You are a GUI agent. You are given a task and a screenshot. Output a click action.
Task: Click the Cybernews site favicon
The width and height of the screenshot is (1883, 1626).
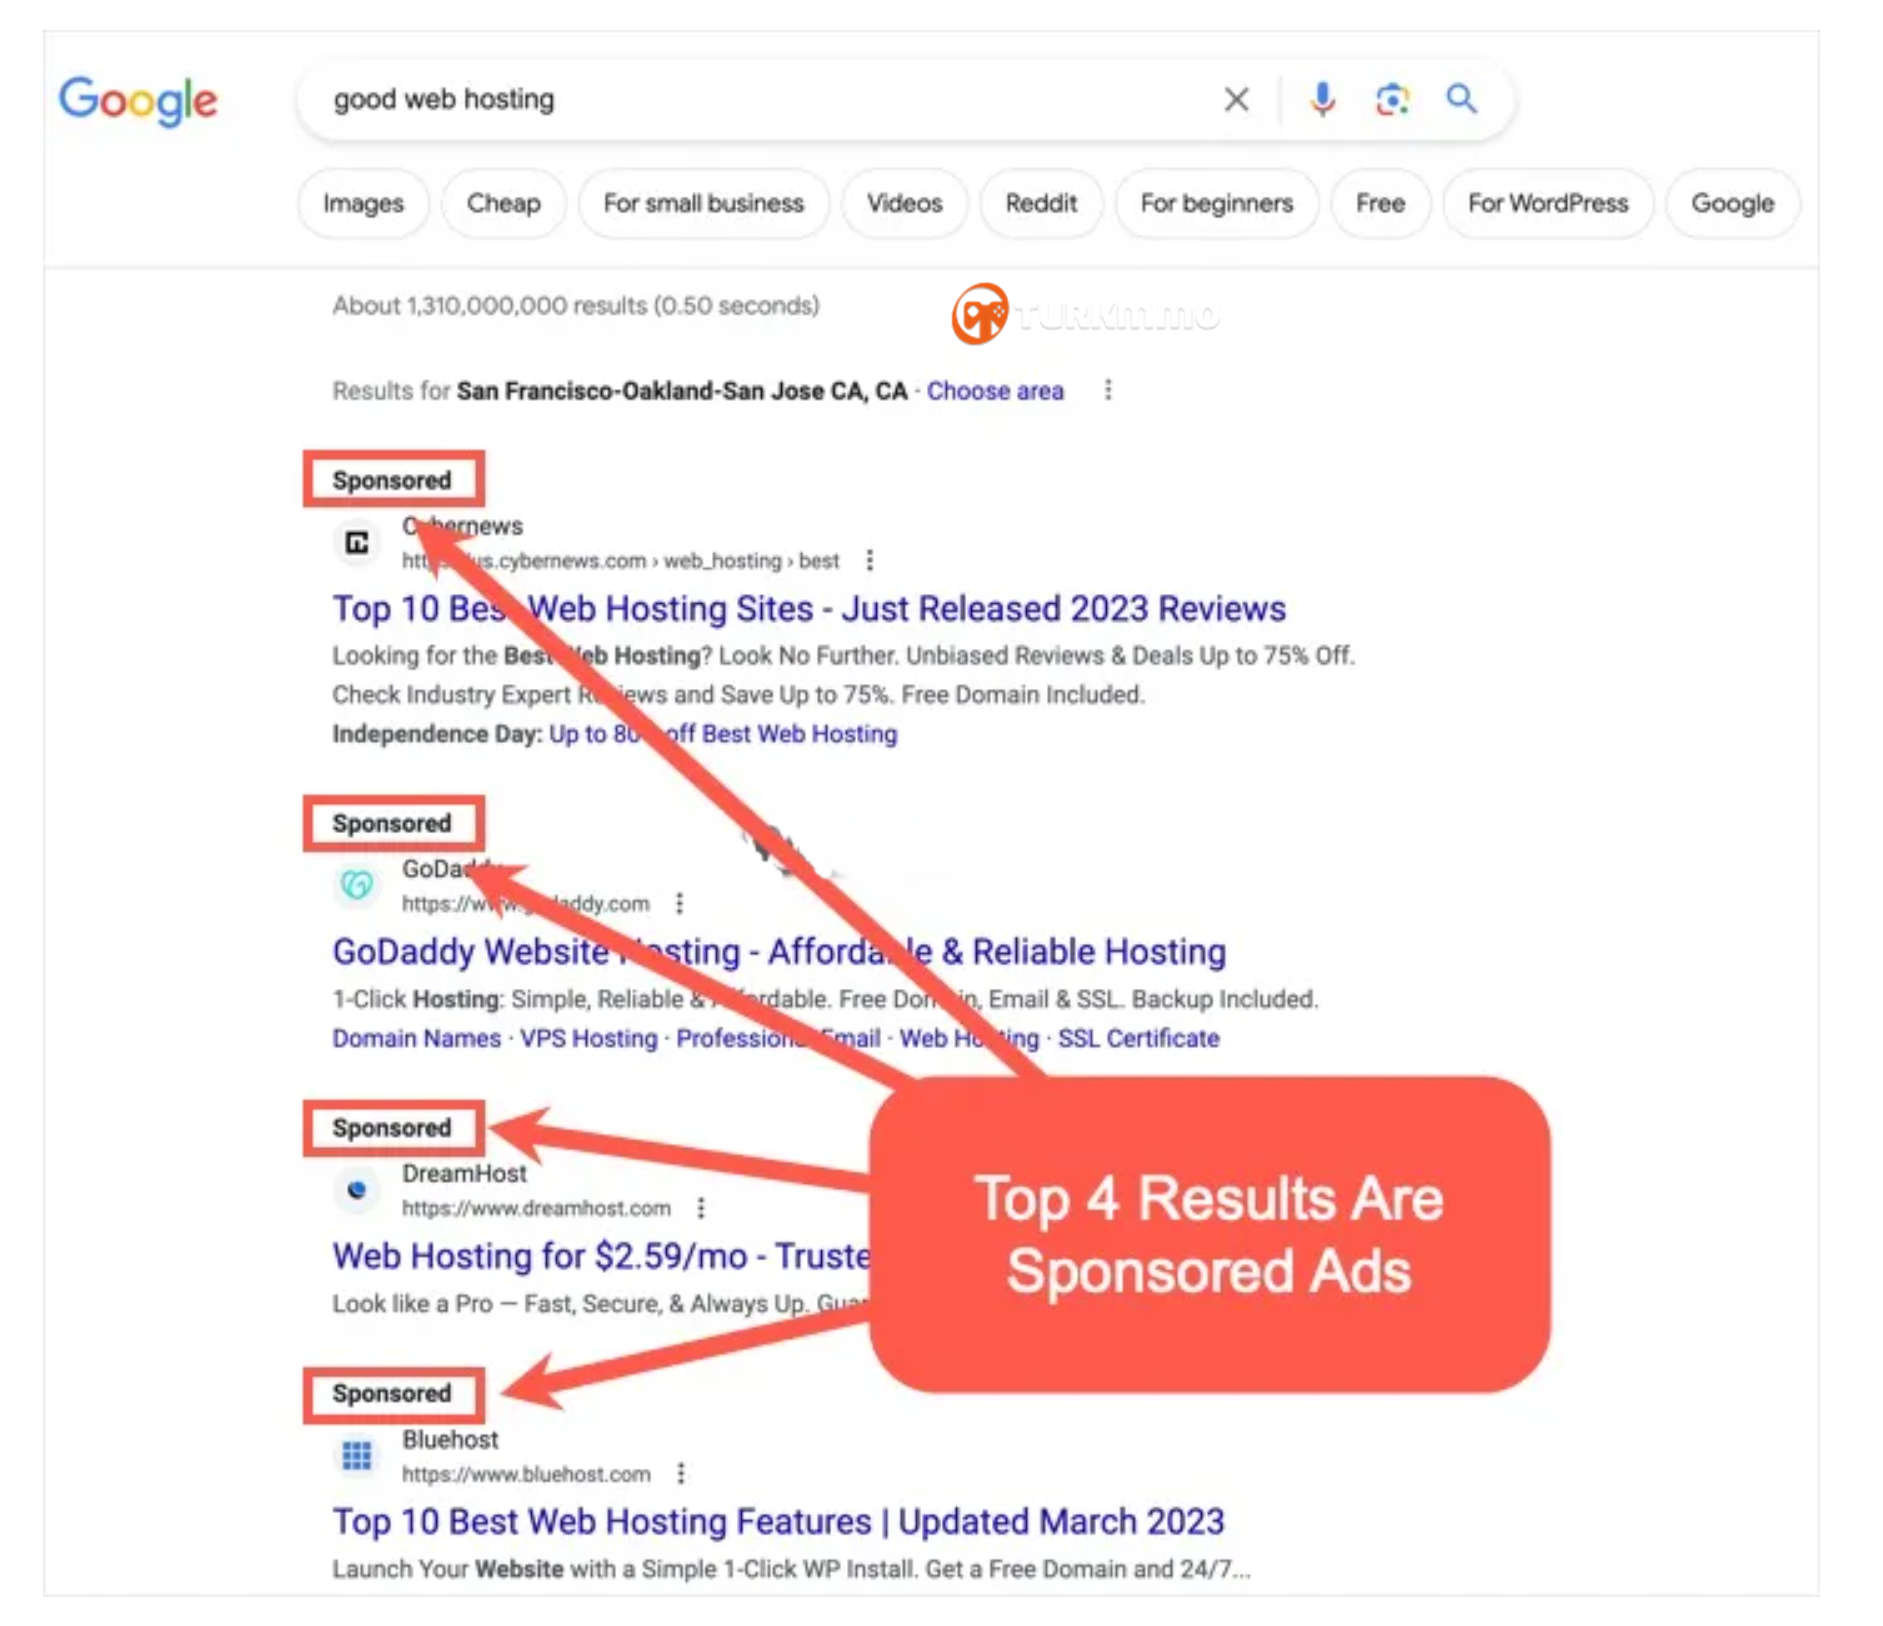pyautogui.click(x=357, y=543)
